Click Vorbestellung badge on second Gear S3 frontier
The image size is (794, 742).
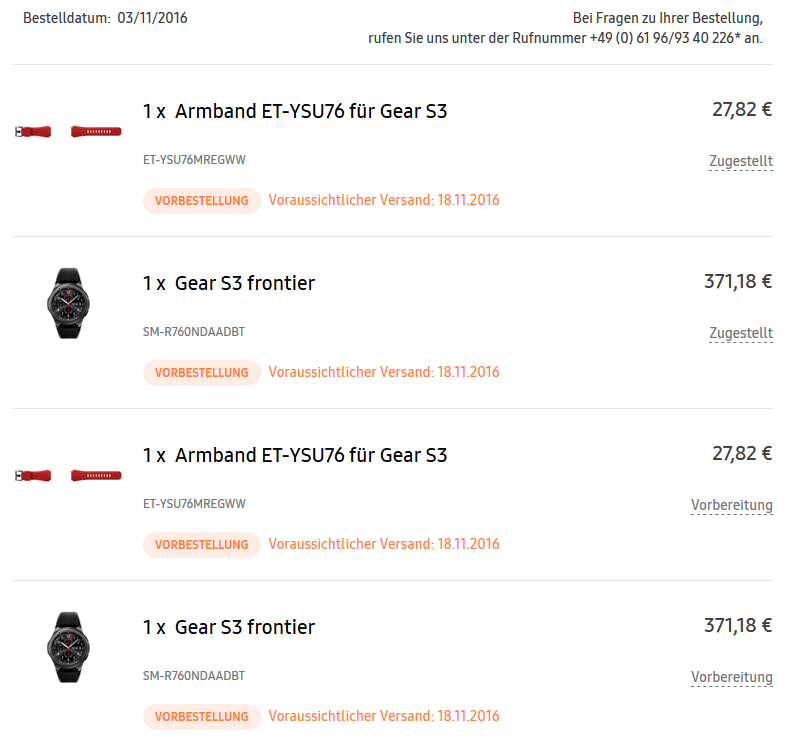click(202, 717)
